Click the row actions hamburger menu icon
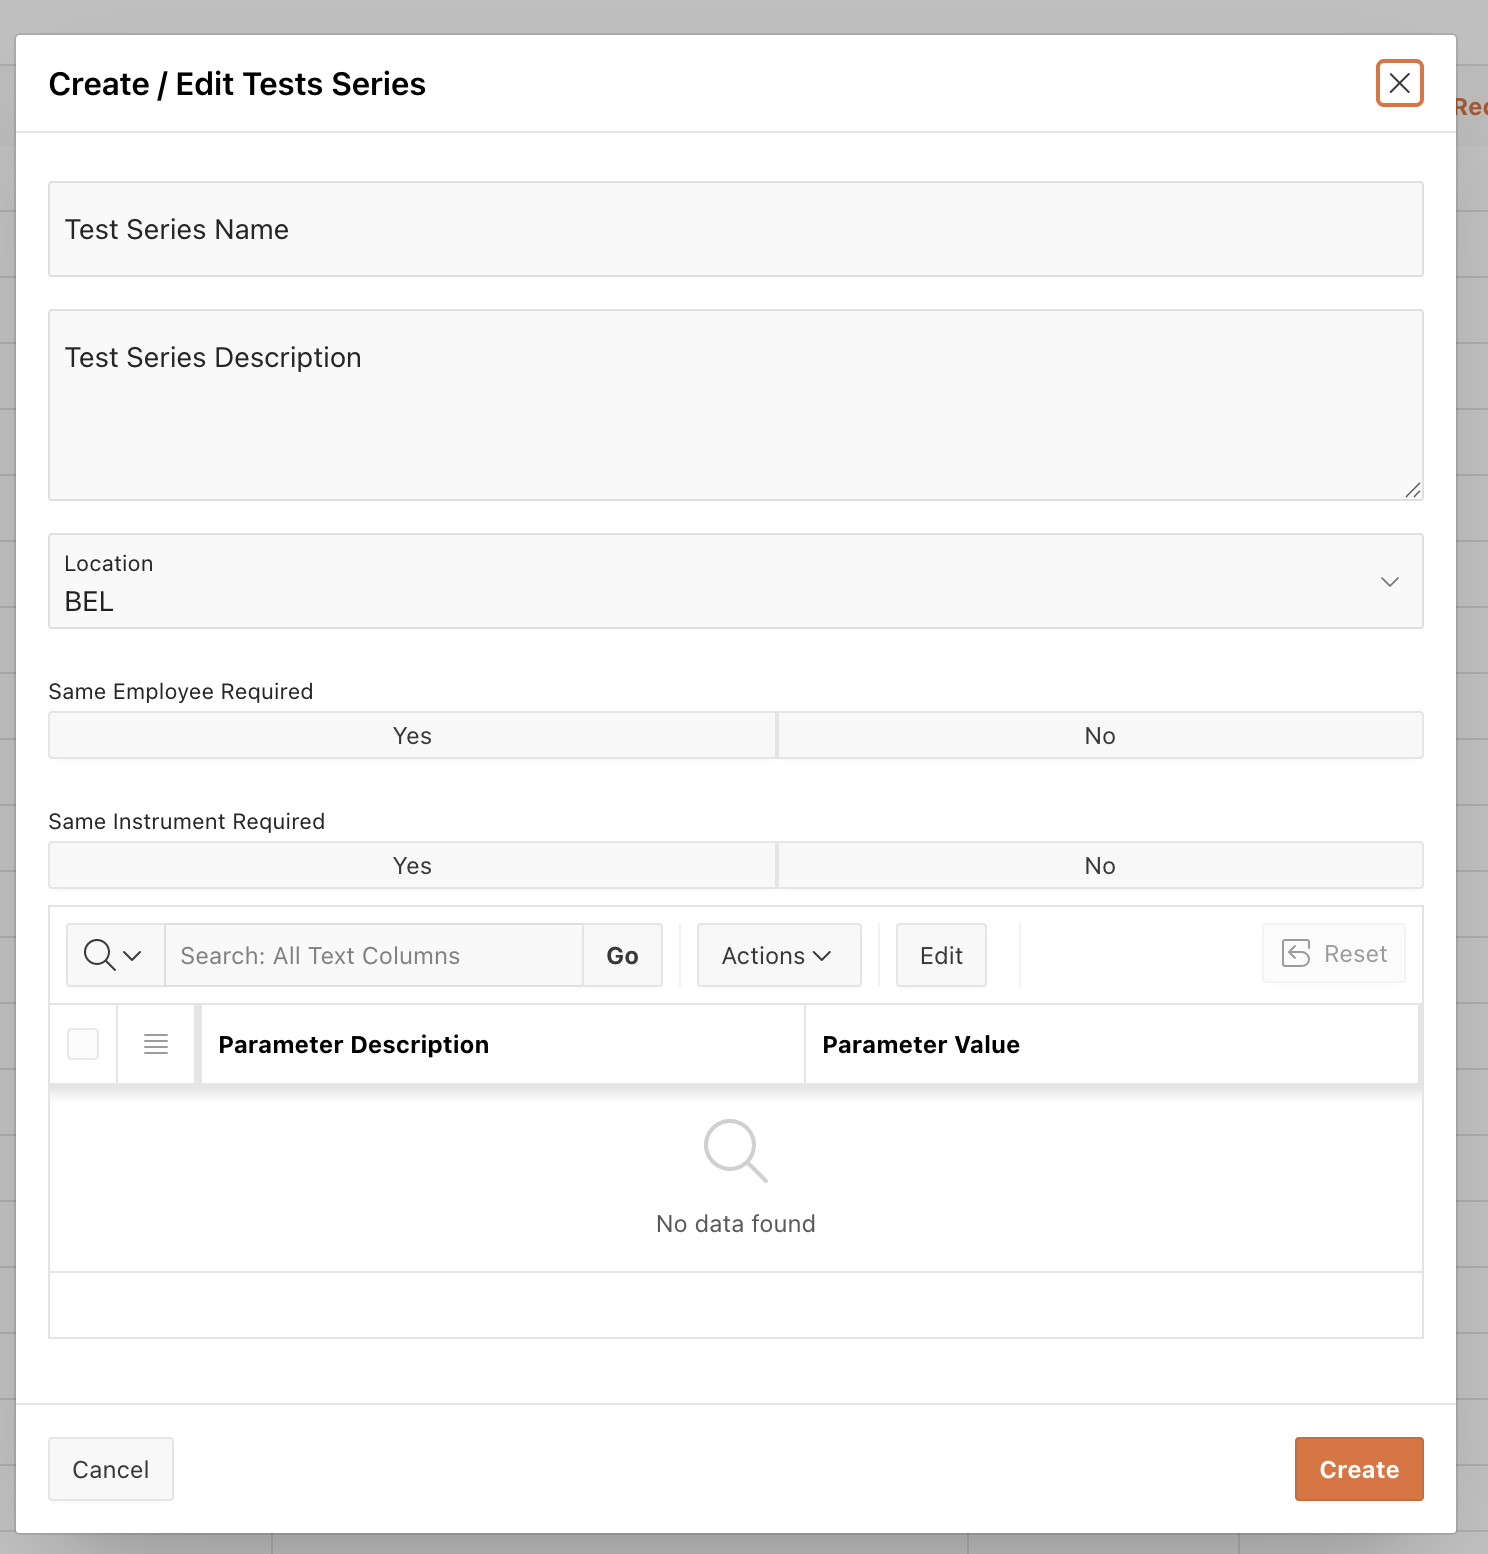This screenshot has height=1554, width=1488. click(x=156, y=1044)
